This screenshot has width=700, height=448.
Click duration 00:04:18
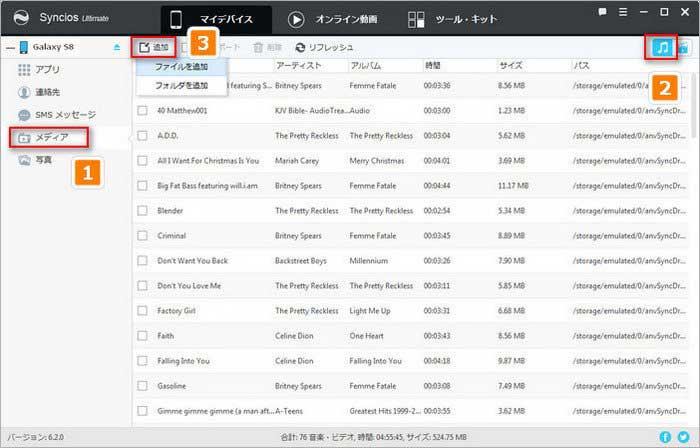coord(437,361)
